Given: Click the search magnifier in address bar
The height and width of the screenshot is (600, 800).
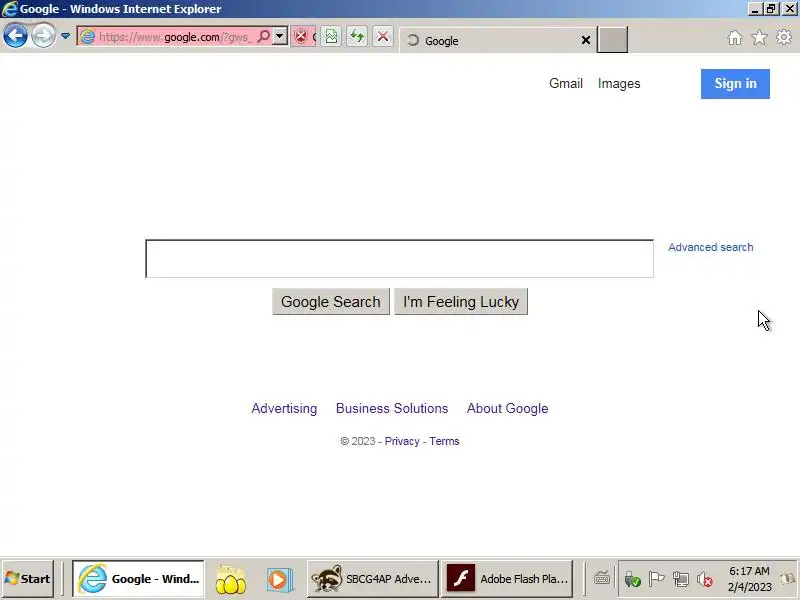Looking at the screenshot, I should point(264,36).
